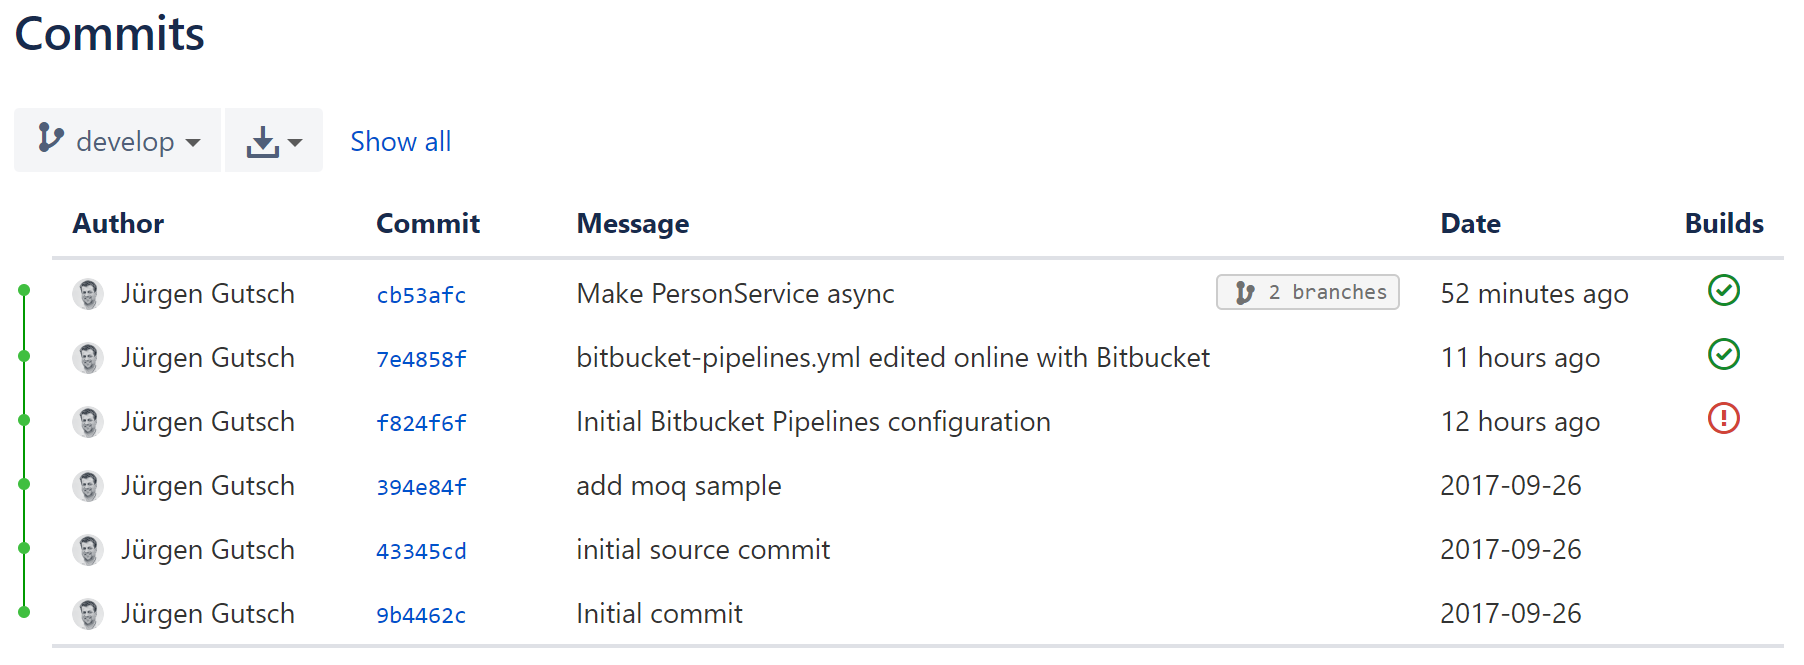Click Jürgen Gutsch author name on the 7e4858f row

click(208, 358)
